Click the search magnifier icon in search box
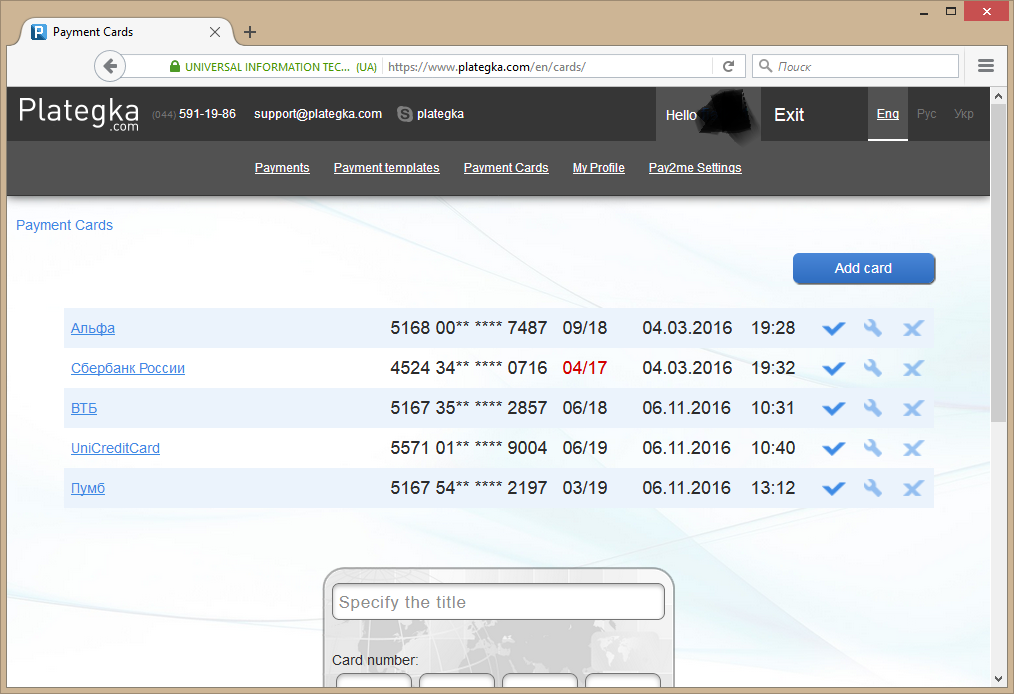Image resolution: width=1014 pixels, height=694 pixels. [x=765, y=66]
